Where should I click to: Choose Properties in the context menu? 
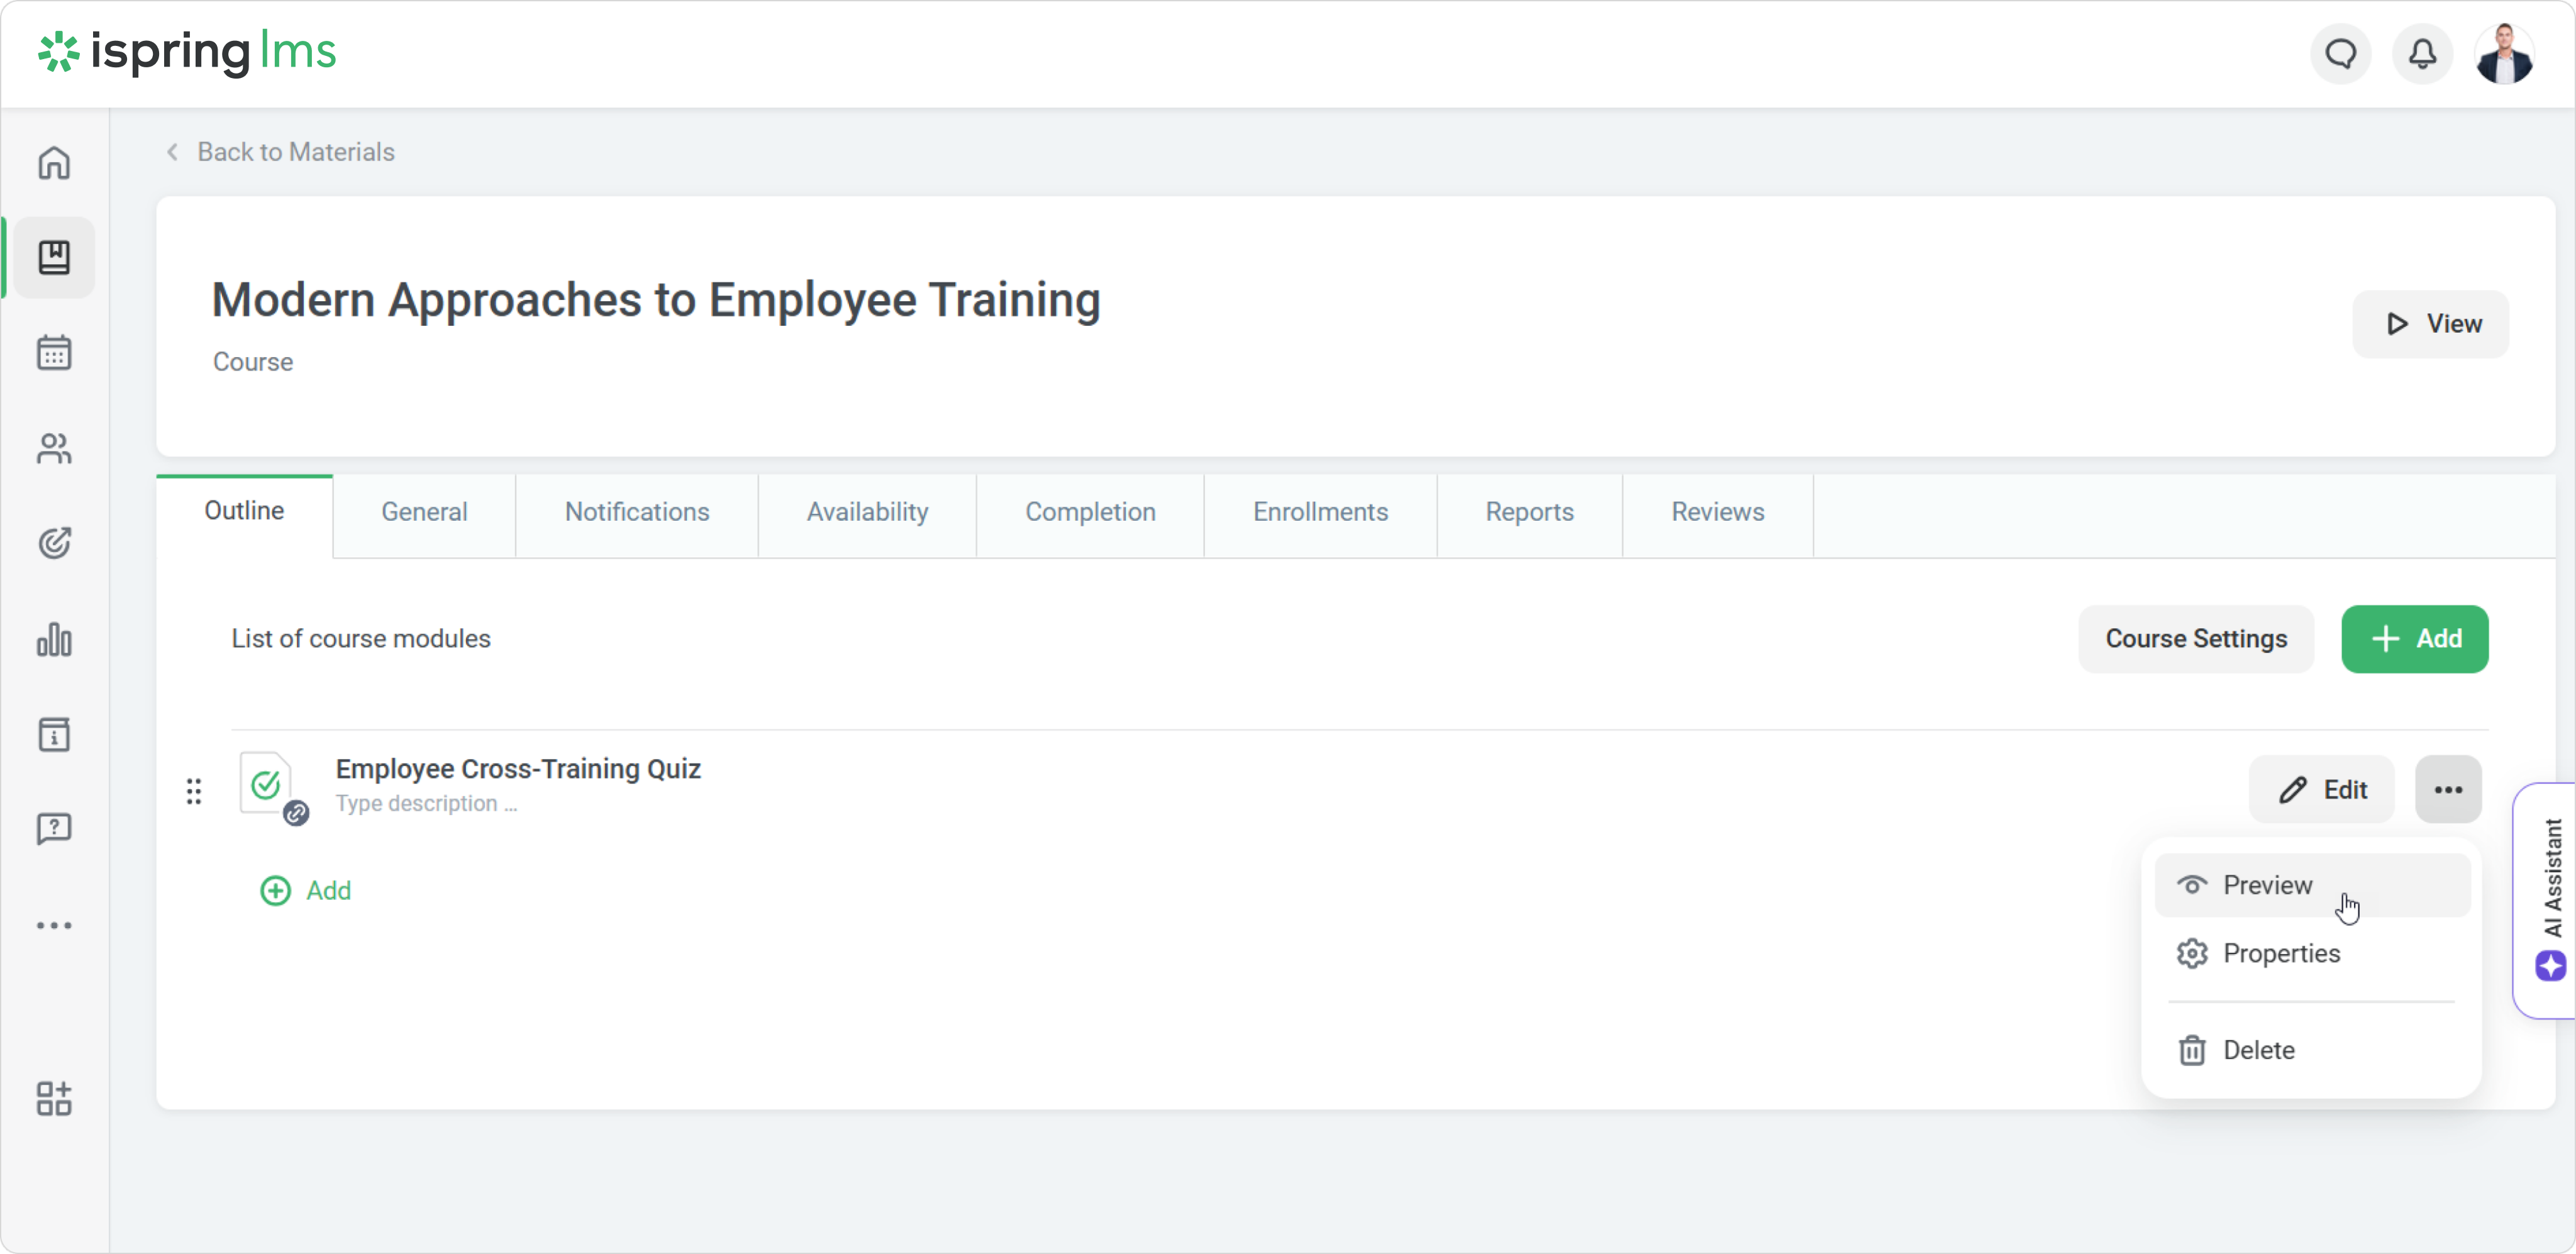tap(2281, 953)
